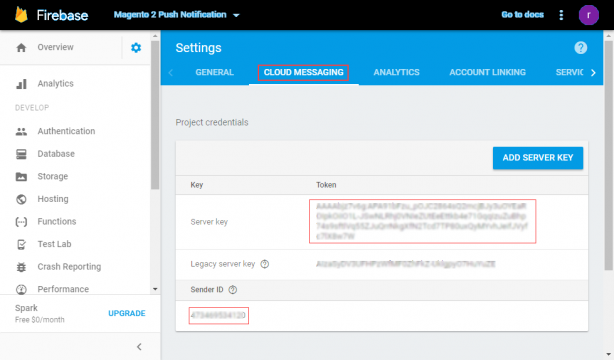Image resolution: width=614 pixels, height=360 pixels.
Task: Open the three-dot overflow menu
Action: point(561,15)
